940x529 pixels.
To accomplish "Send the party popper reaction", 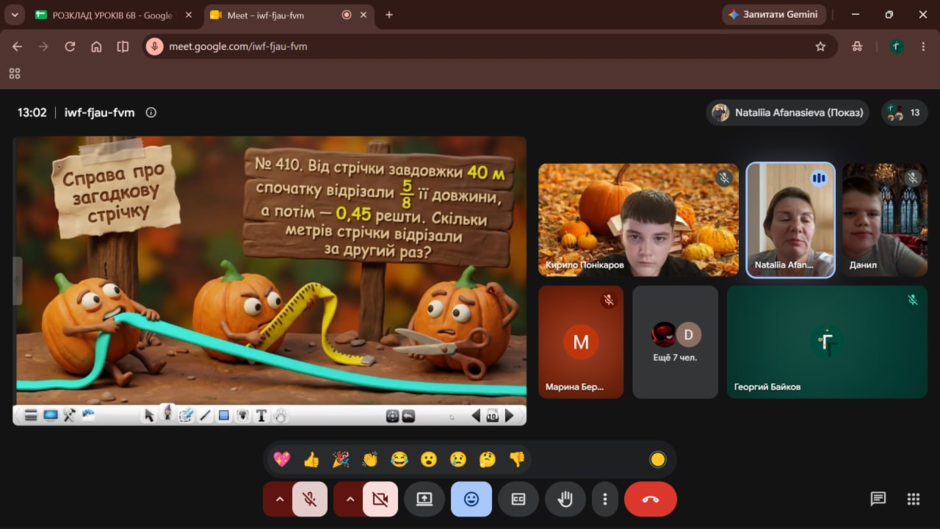I will [x=341, y=459].
